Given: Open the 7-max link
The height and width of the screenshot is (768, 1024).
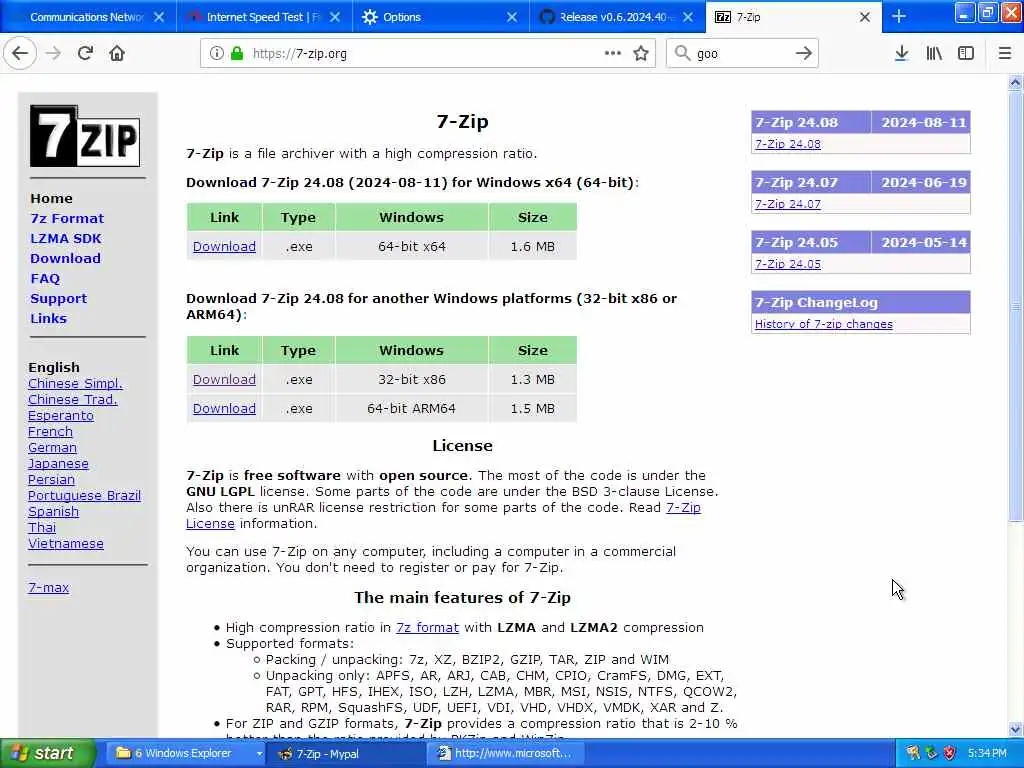Looking at the screenshot, I should [48, 587].
